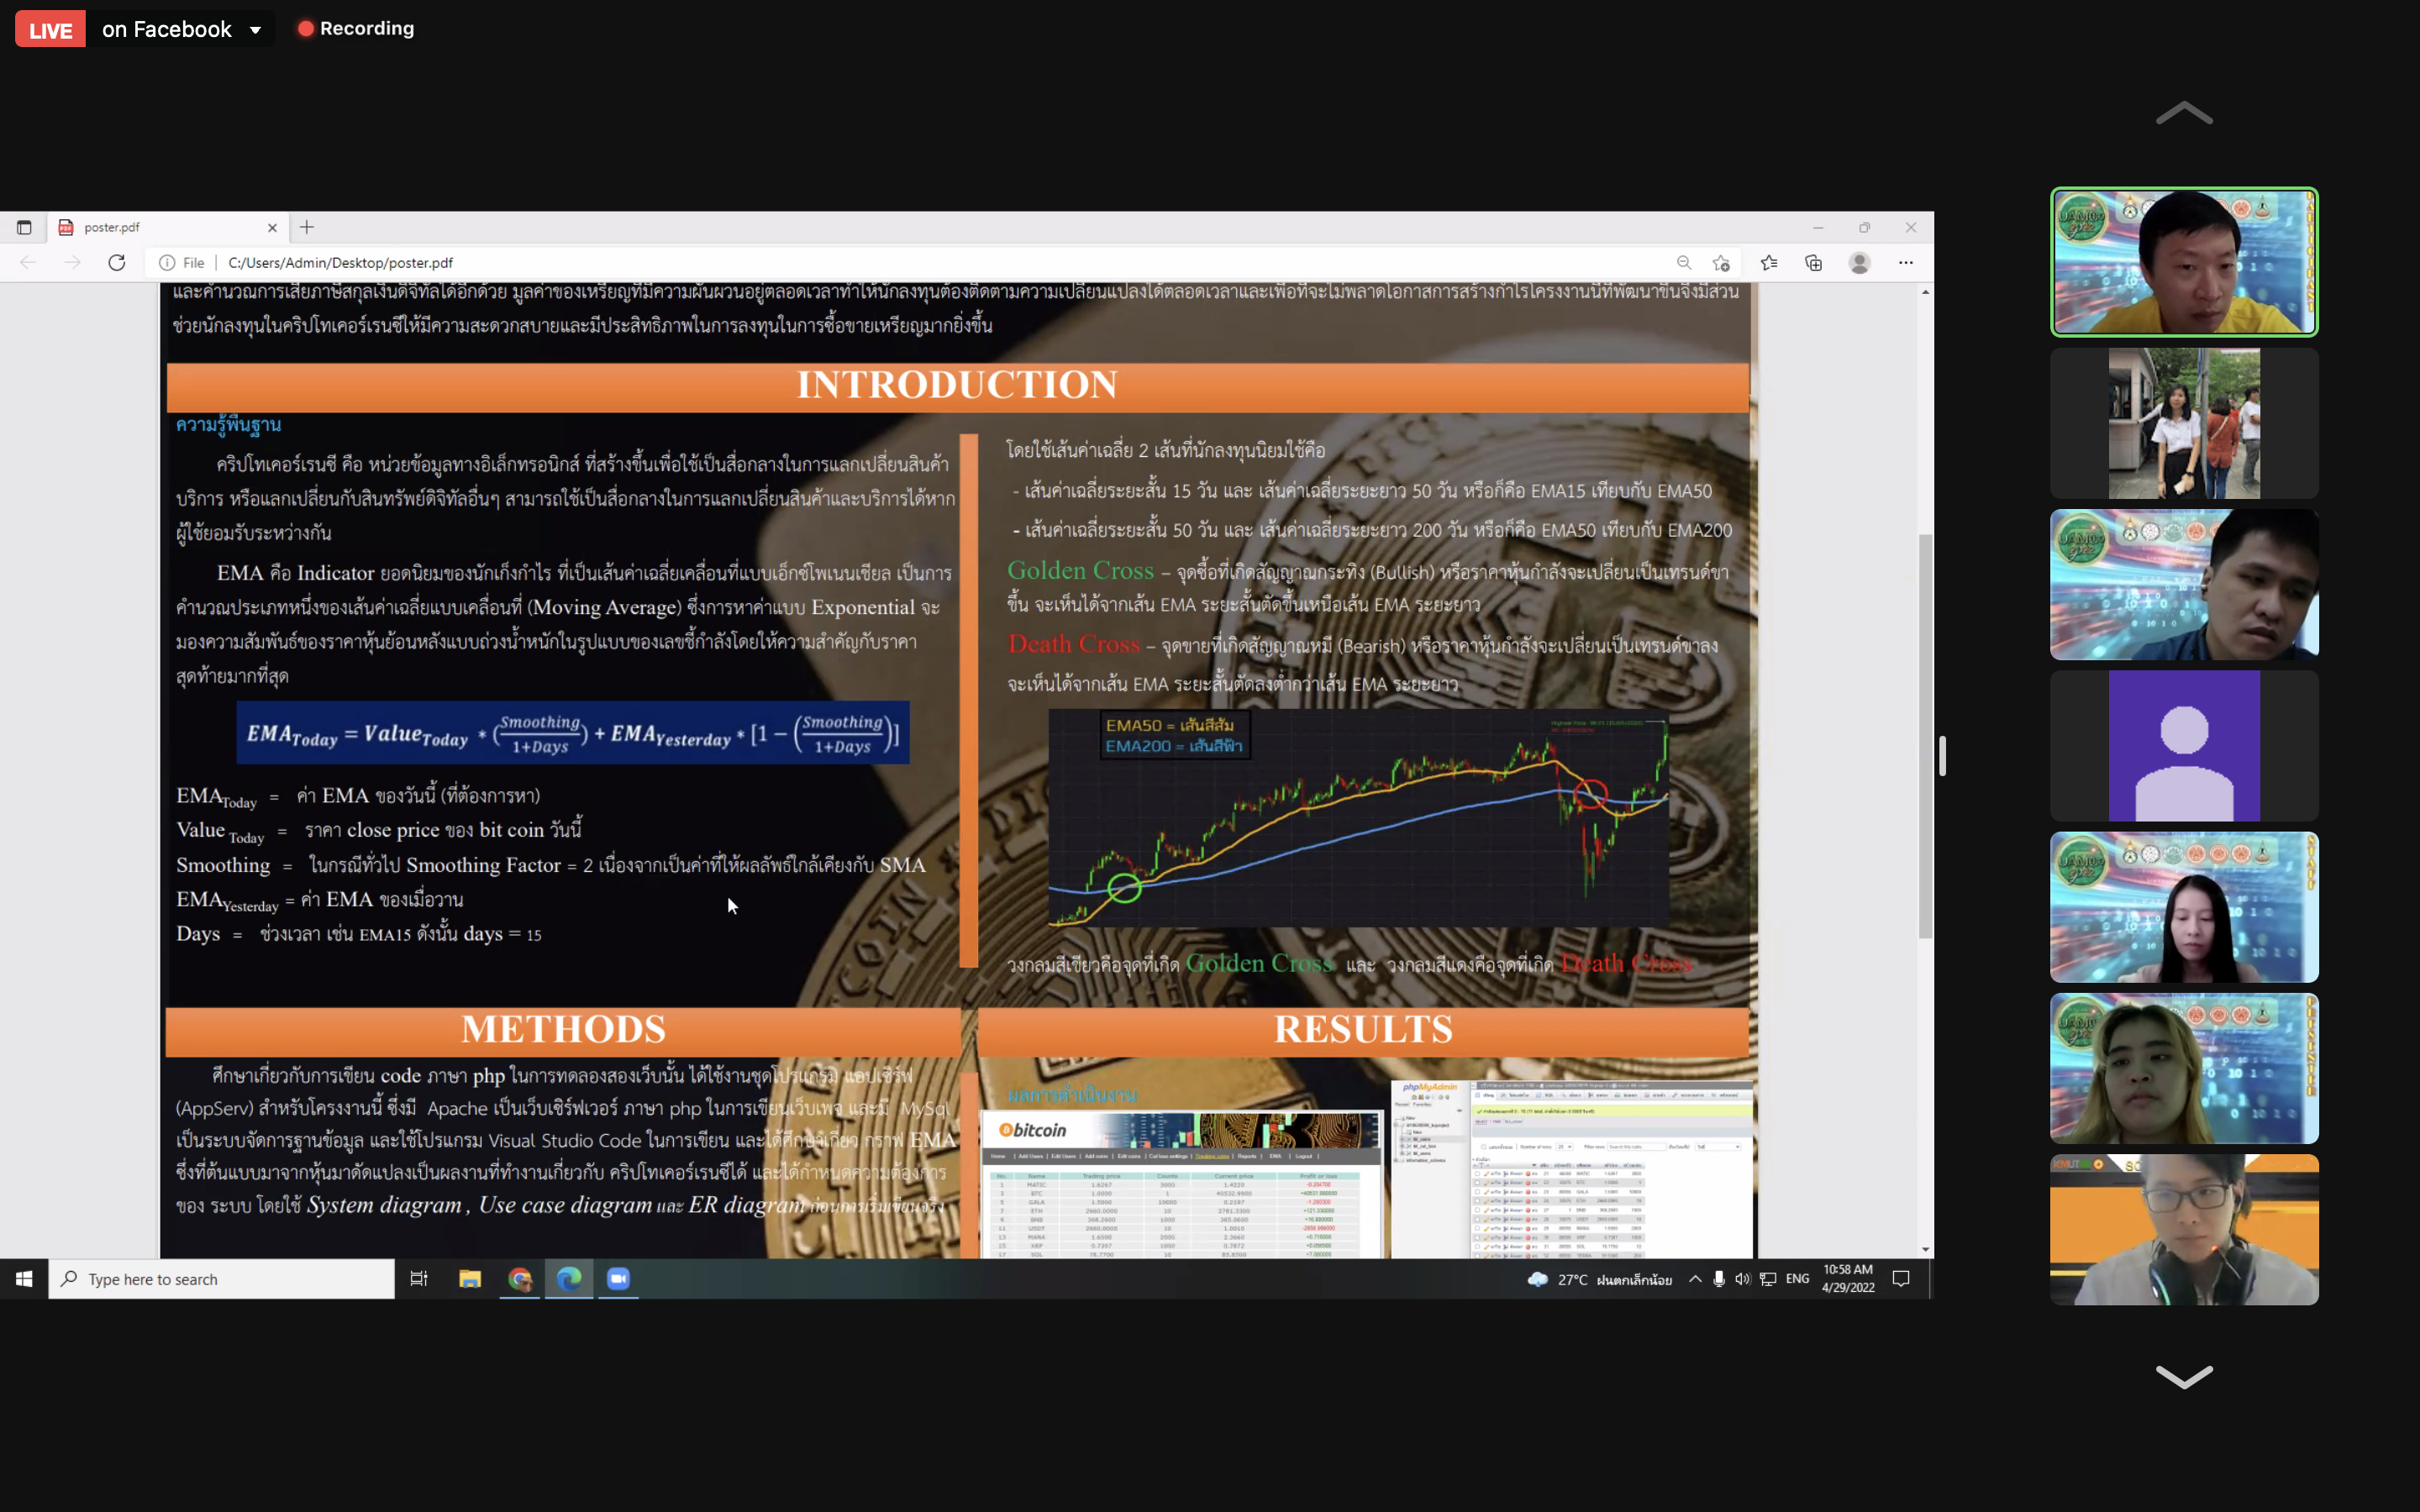Select the participant wearing a headset thumbnail
This screenshot has height=1512, width=2420.
point(2184,1229)
